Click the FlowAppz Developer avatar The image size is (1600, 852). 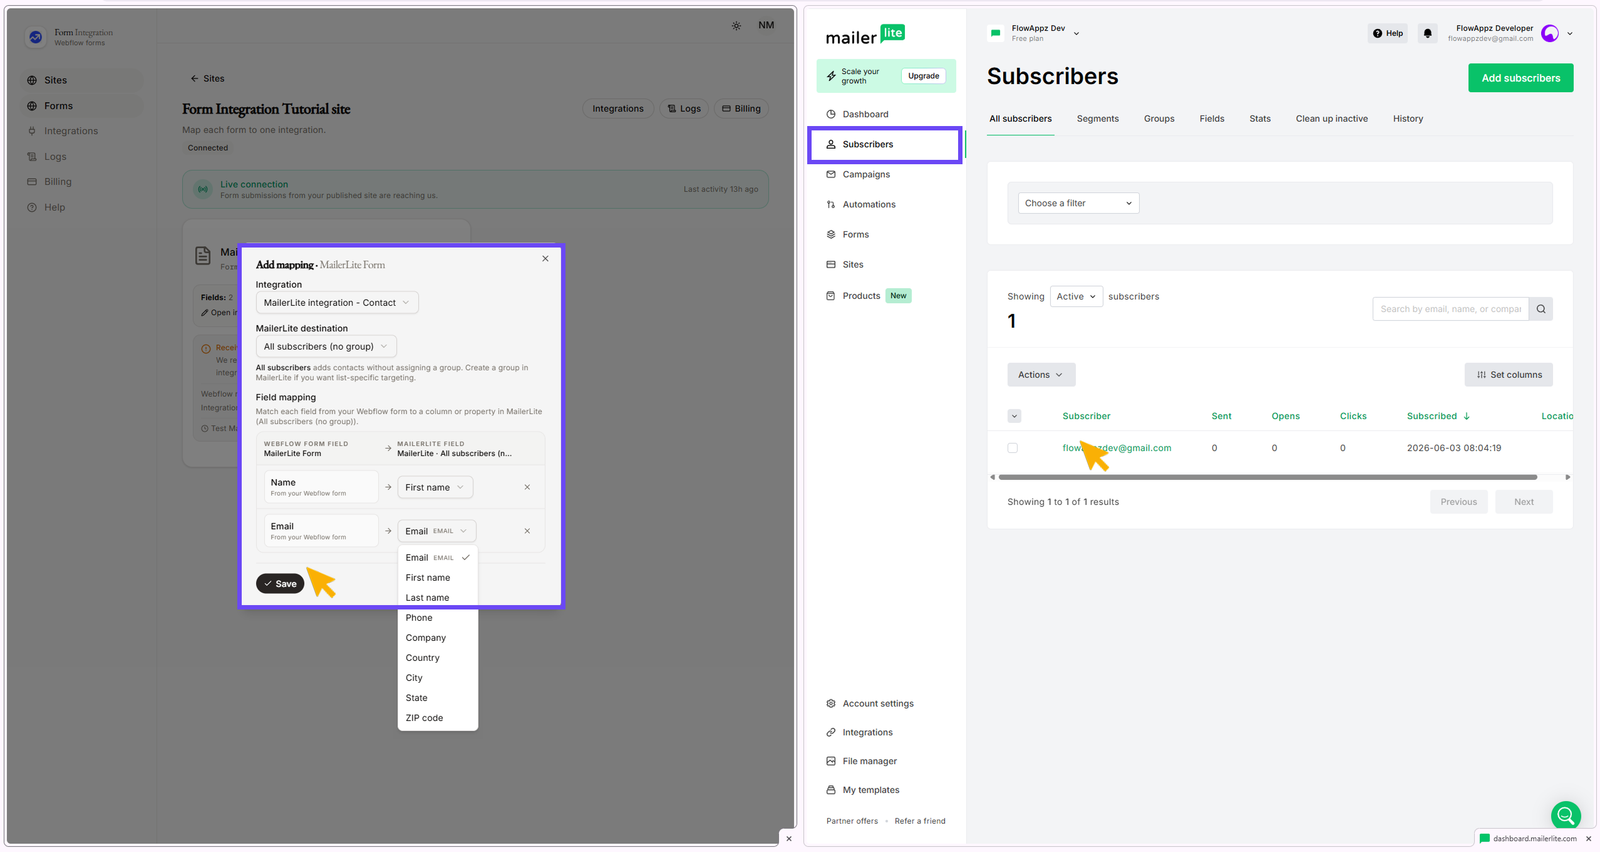[x=1550, y=33]
